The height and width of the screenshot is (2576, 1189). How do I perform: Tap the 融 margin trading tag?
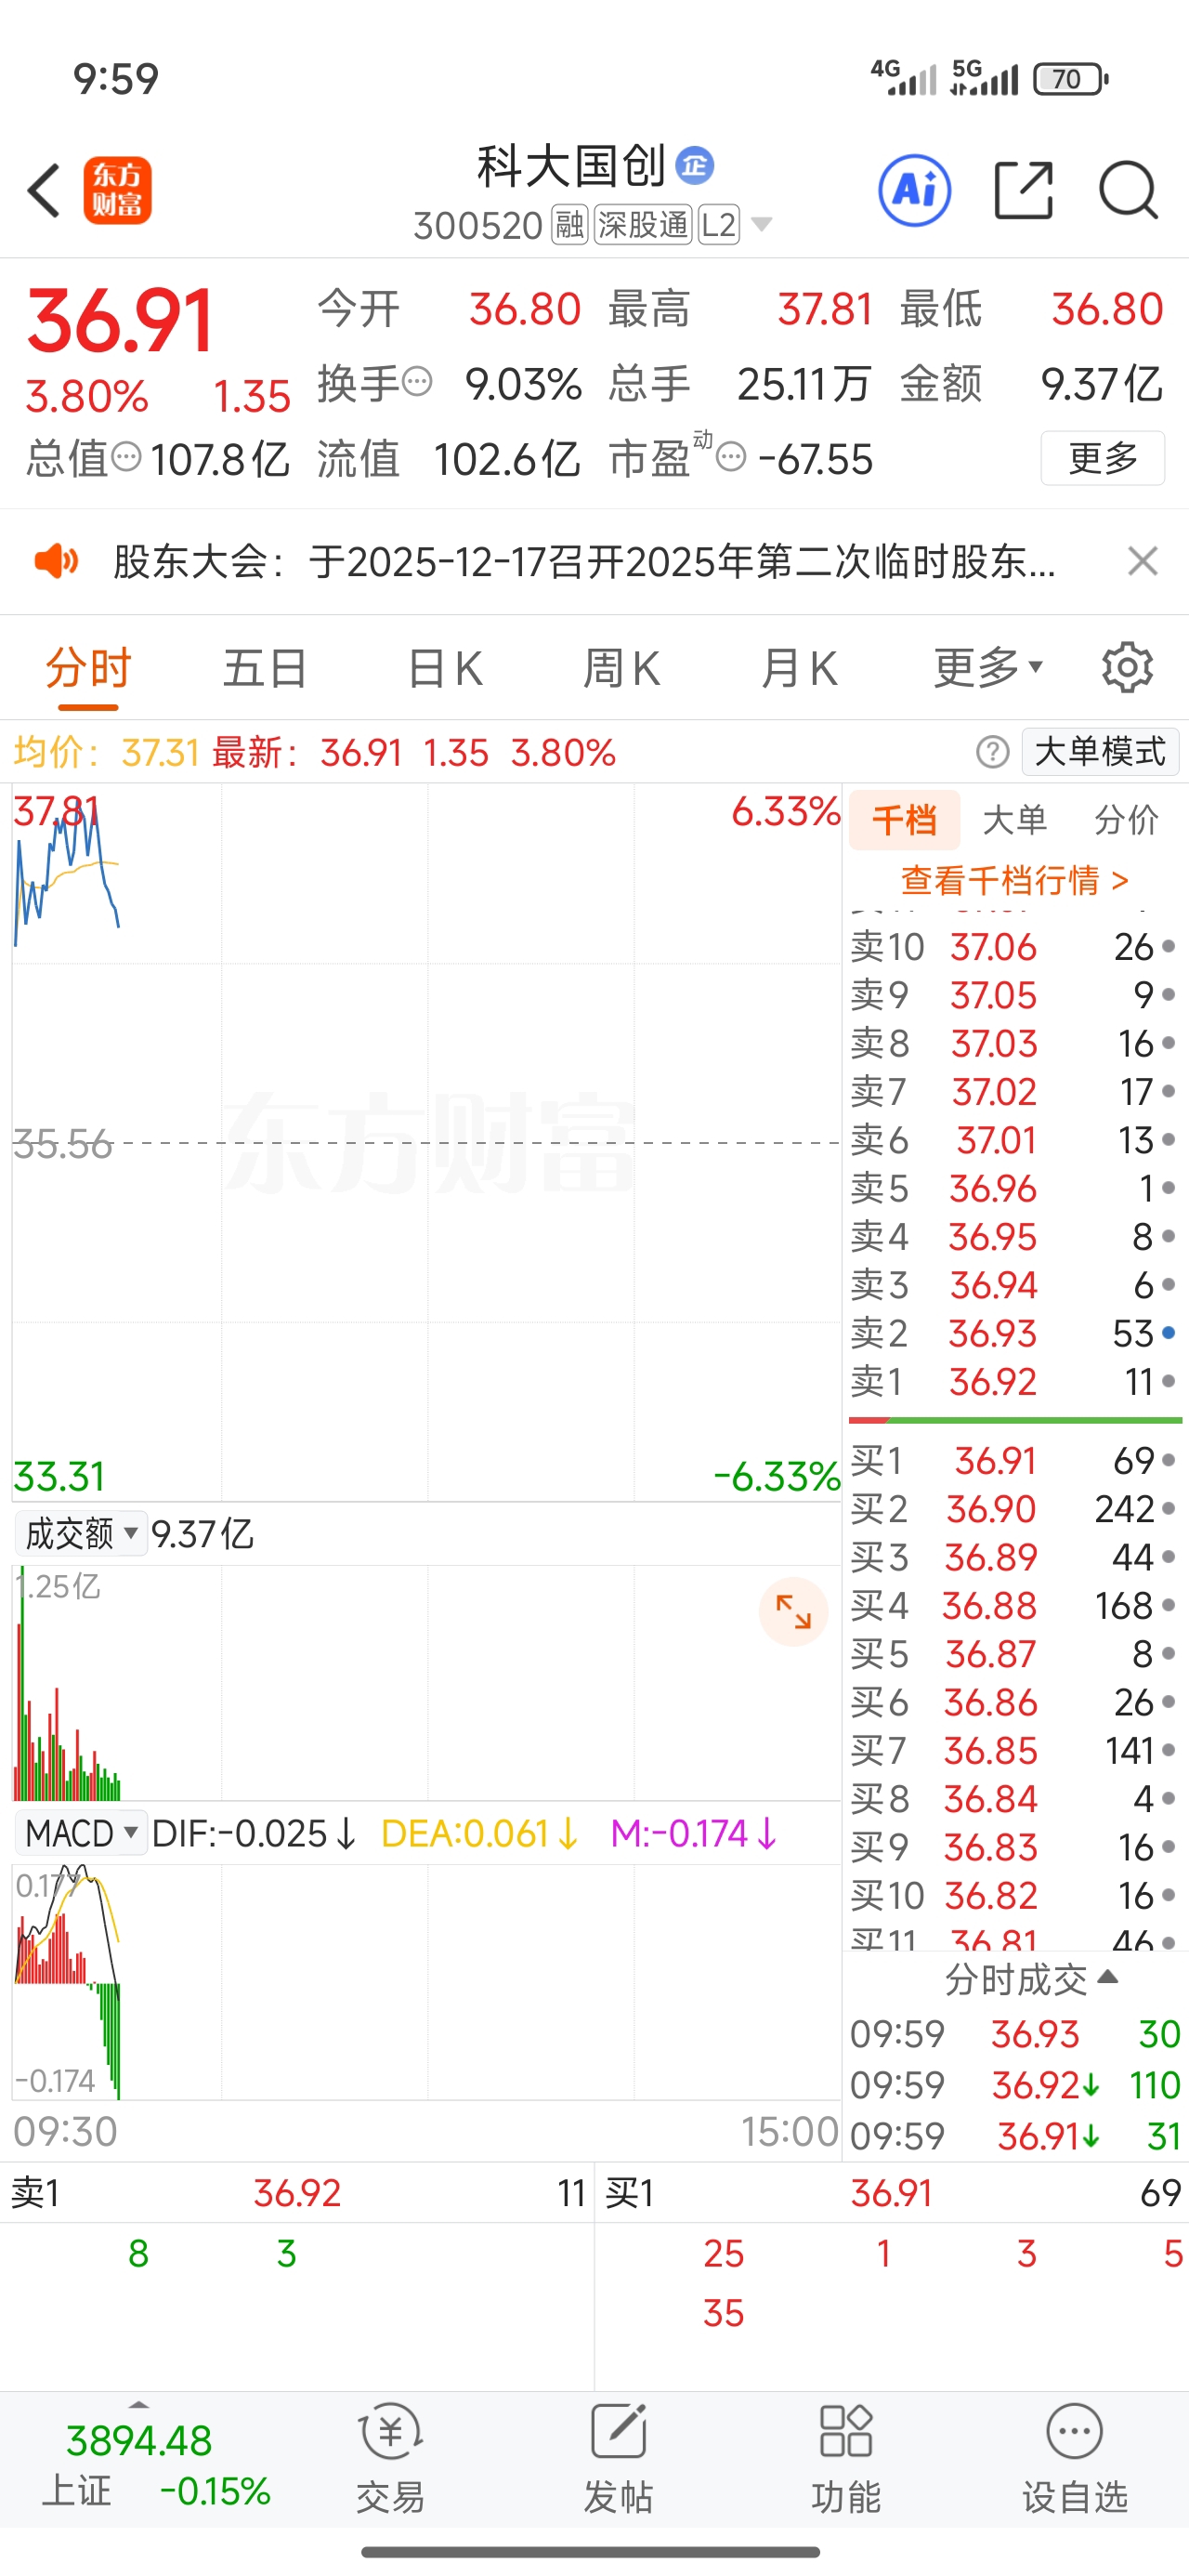(x=570, y=225)
